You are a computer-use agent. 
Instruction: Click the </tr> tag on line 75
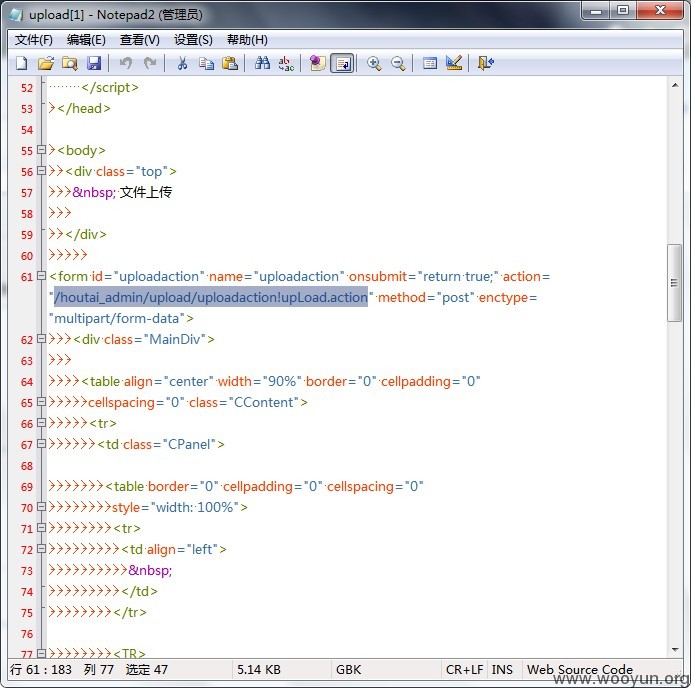130,612
